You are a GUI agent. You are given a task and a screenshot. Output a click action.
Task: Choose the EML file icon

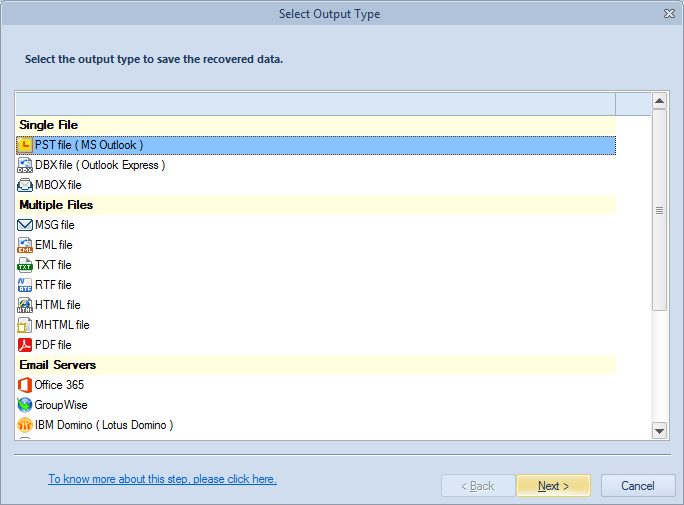pyautogui.click(x=25, y=245)
